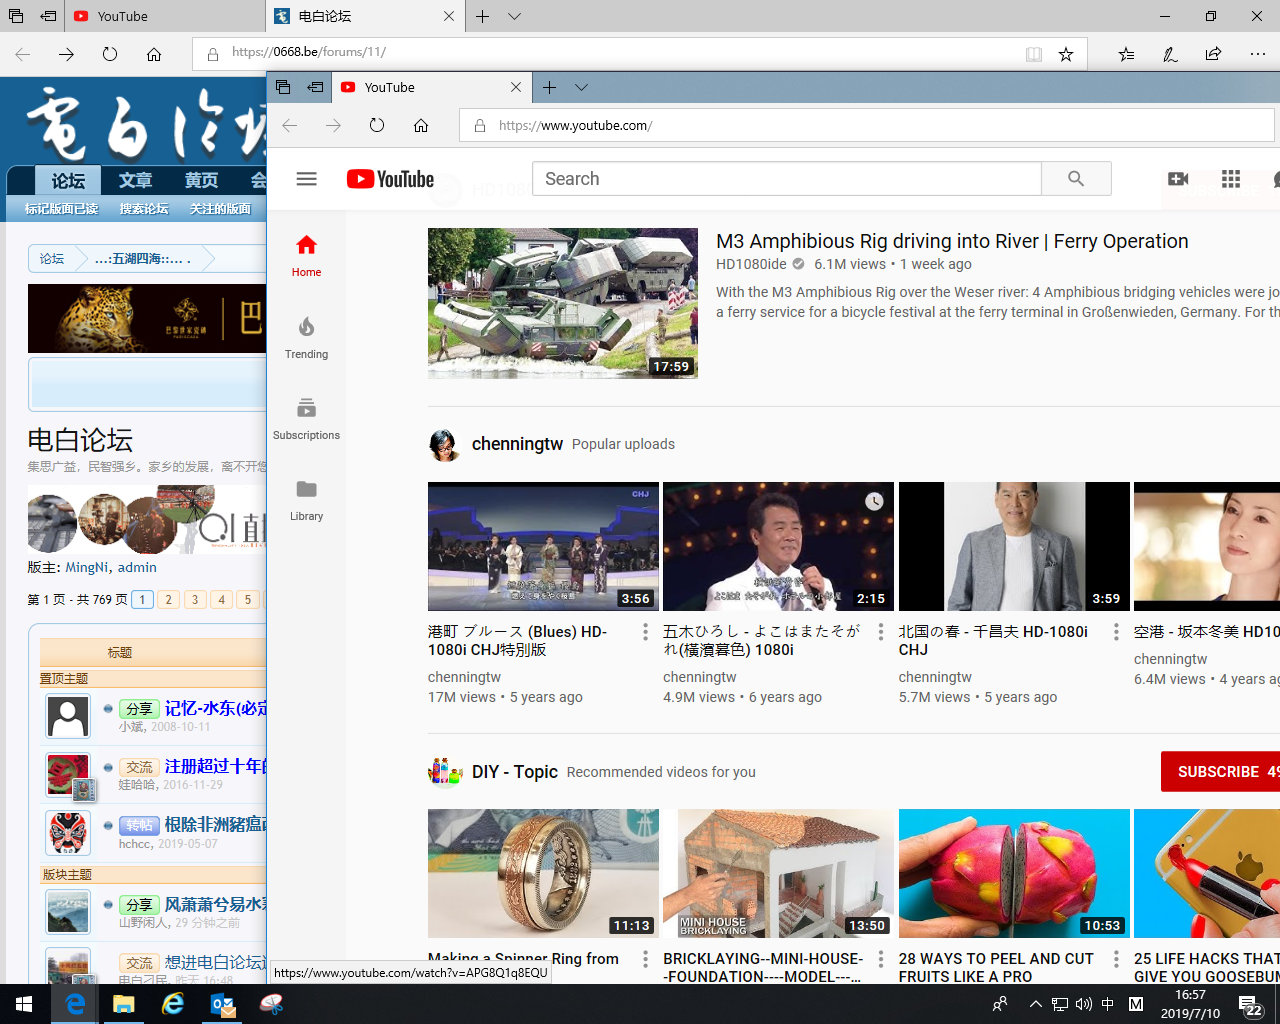Viewport: 1280px width, 1024px height.
Task: Open the chenningtw channel link
Action: tap(517, 444)
